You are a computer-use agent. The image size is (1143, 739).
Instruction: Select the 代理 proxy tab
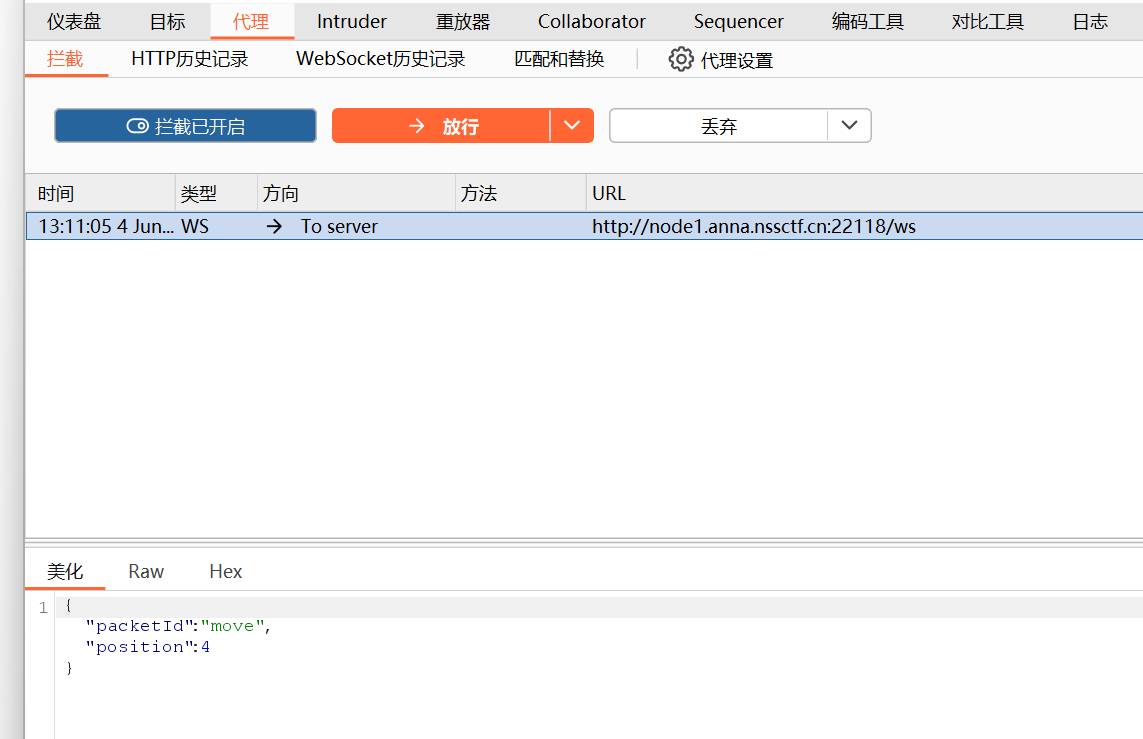pyautogui.click(x=251, y=22)
